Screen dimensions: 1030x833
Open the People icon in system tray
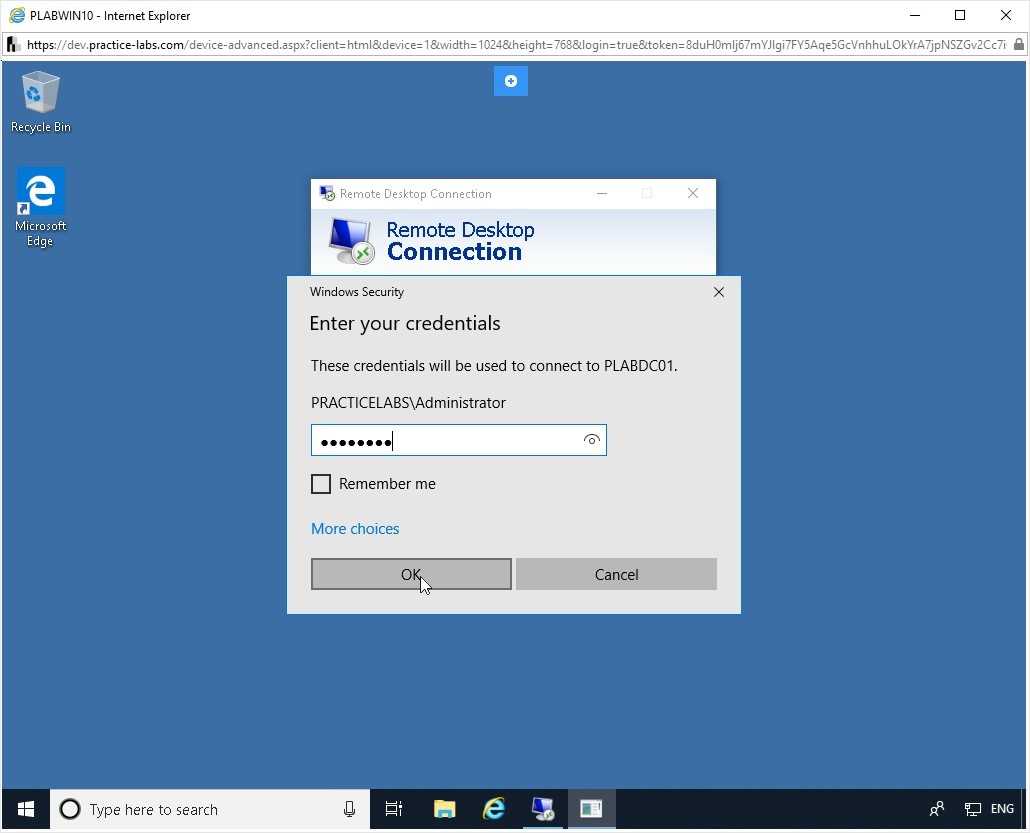937,809
